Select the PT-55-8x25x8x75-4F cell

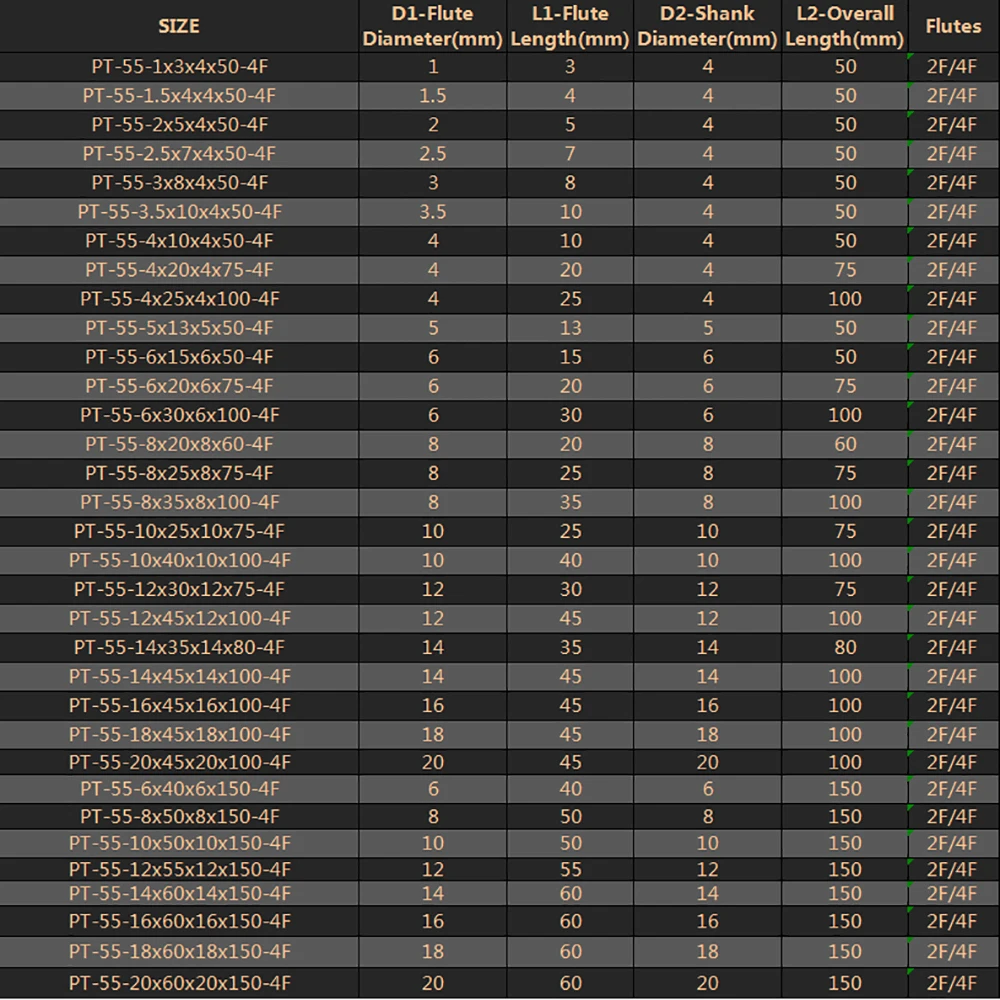tap(179, 473)
